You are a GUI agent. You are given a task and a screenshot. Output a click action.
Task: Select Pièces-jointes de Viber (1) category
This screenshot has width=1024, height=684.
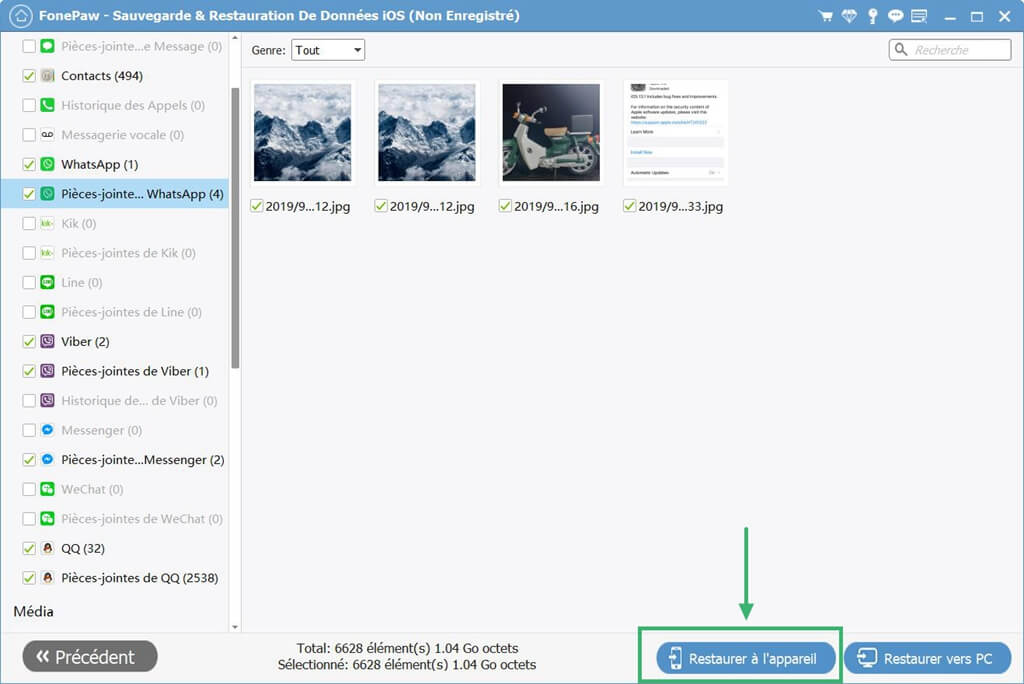[x=135, y=371]
